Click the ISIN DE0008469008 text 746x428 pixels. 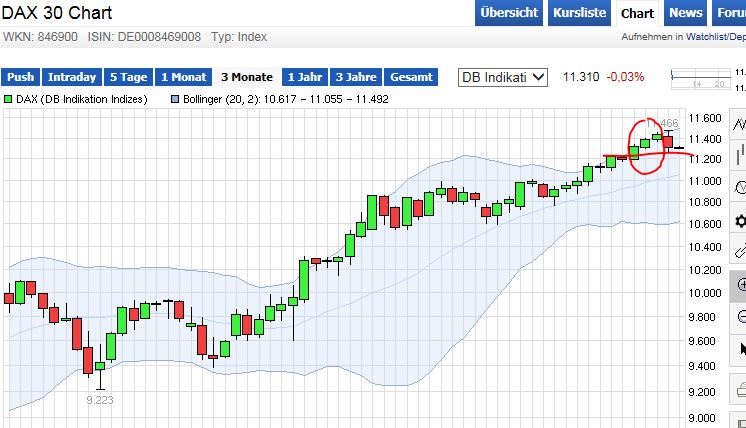144,37
